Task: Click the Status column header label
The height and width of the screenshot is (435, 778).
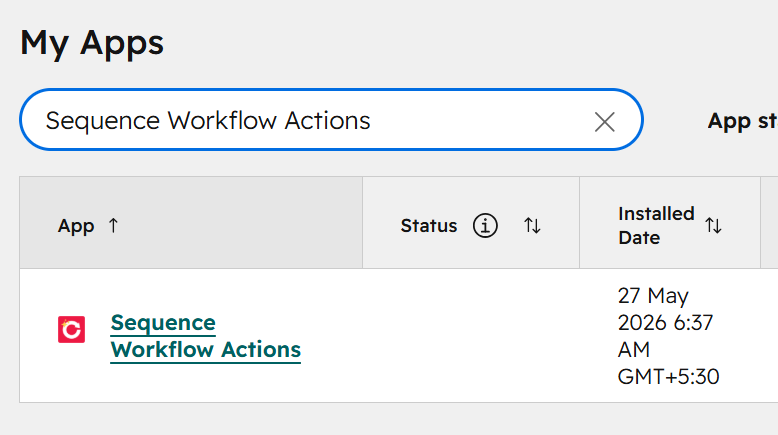Action: (429, 226)
